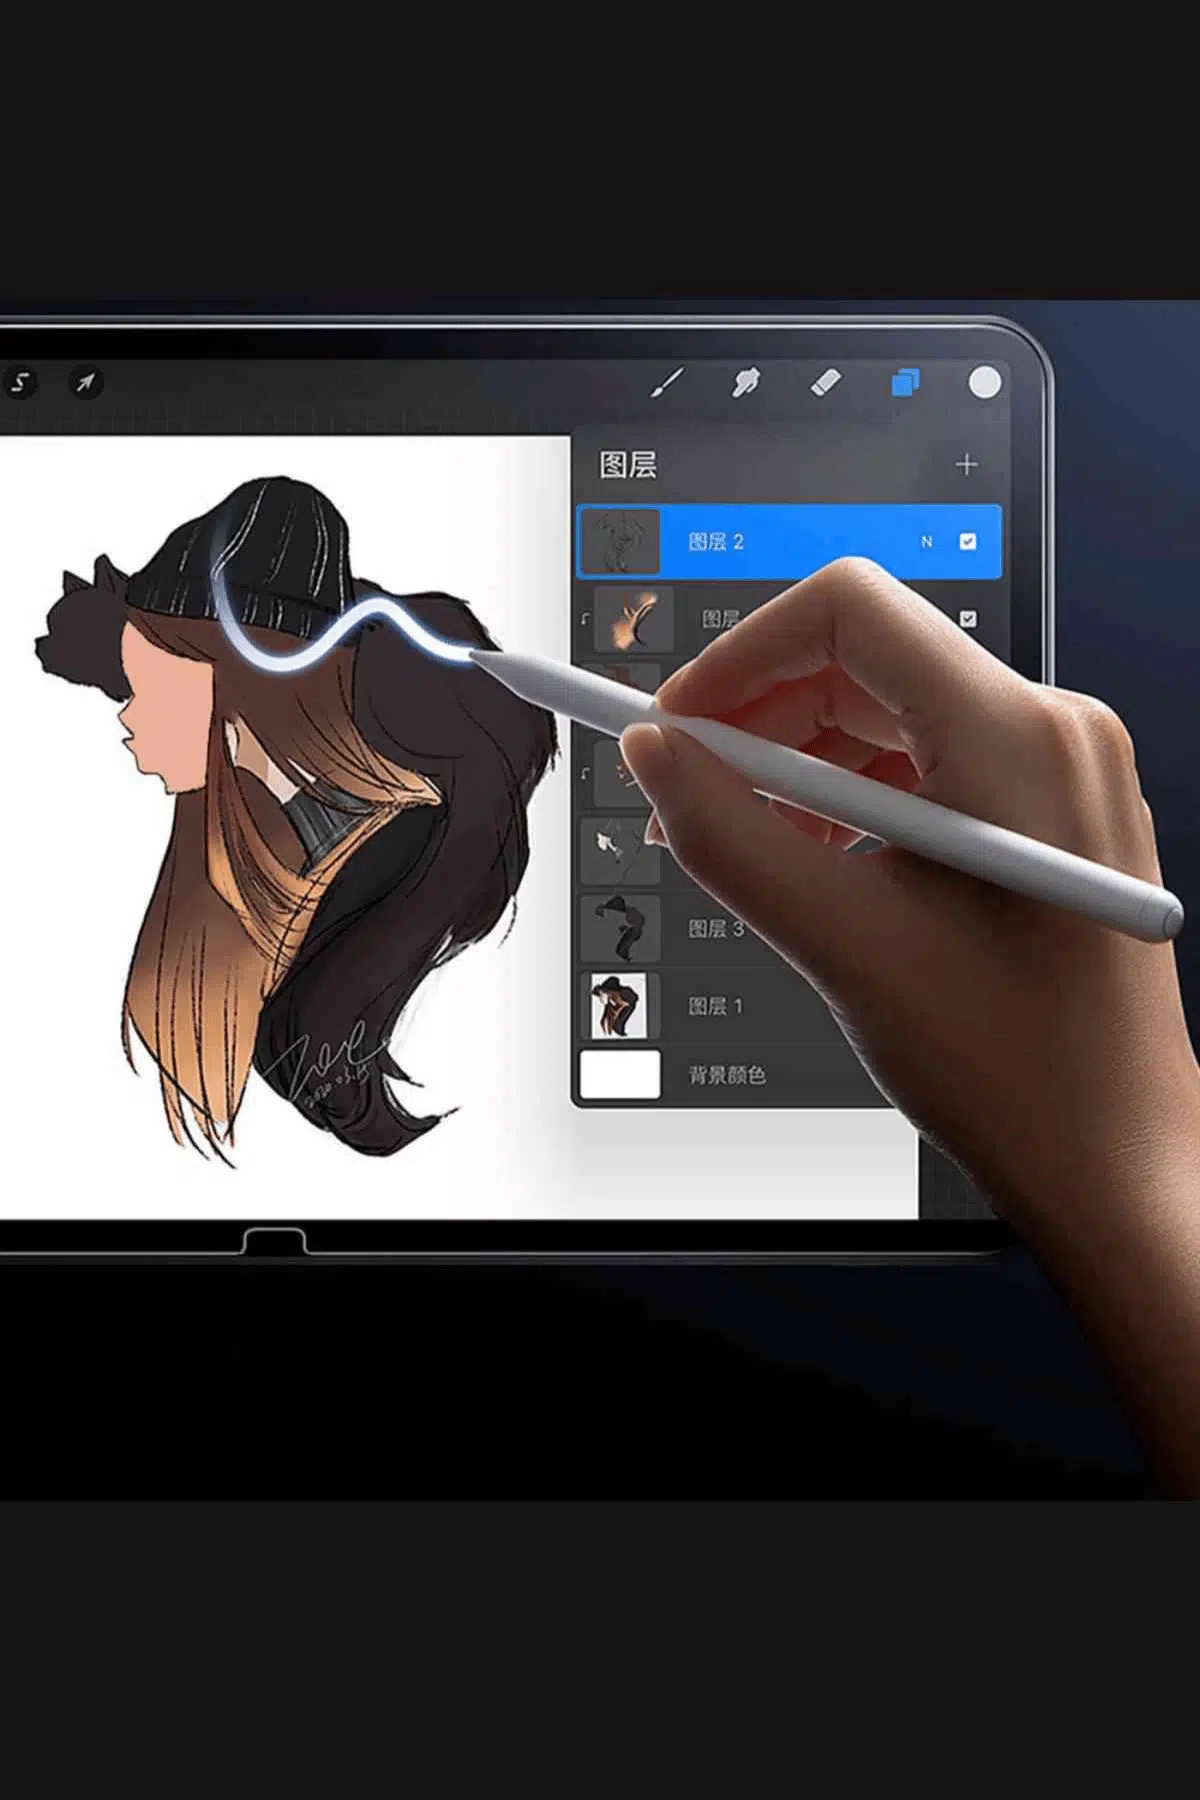Select the orange hair layer thumbnail
Screen dimensions: 1200x1800
coord(634,620)
